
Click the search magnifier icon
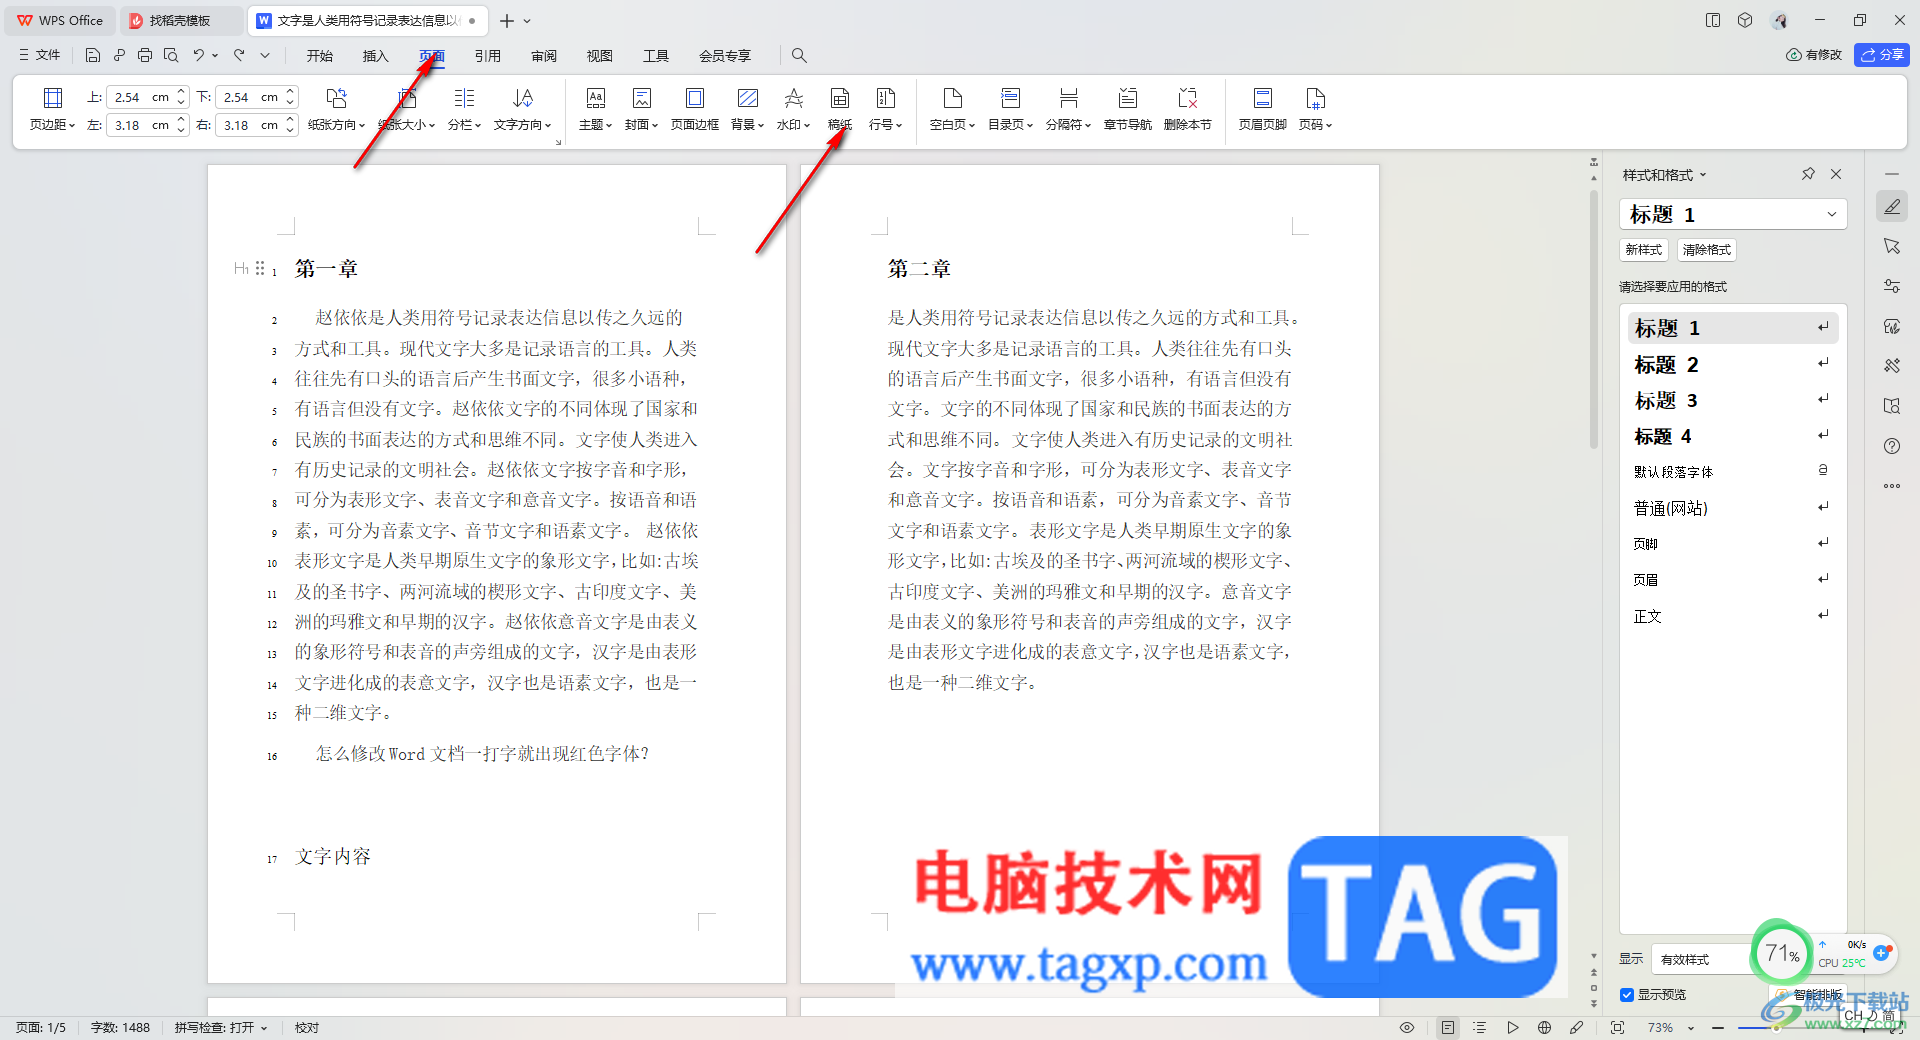coord(799,55)
